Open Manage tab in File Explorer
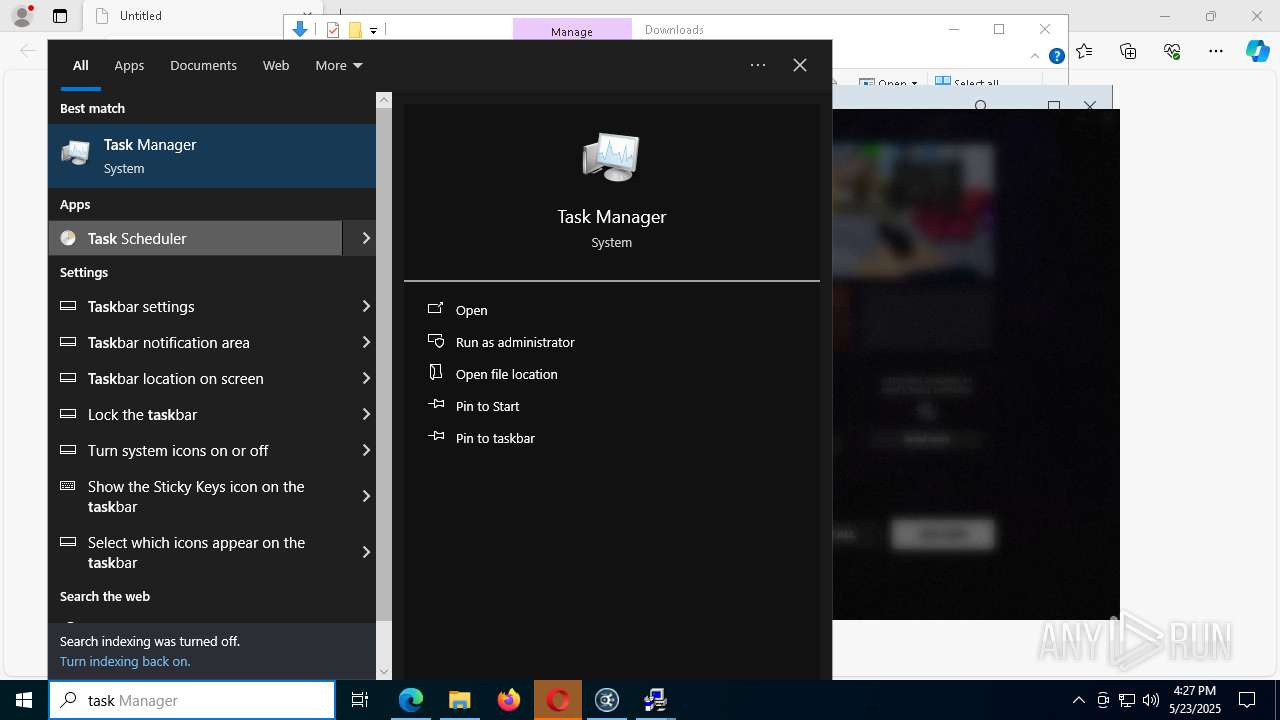The width and height of the screenshot is (1280, 720). (572, 31)
